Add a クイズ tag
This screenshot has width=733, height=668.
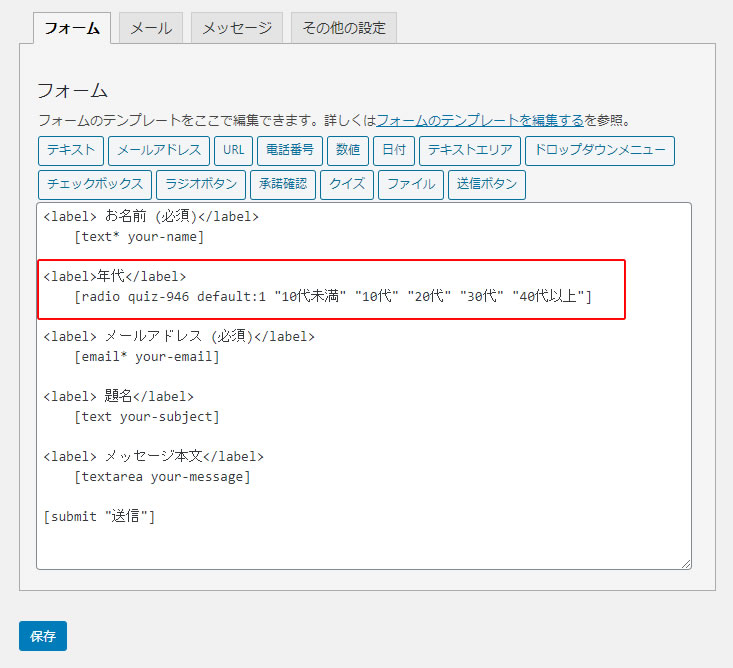coord(347,185)
